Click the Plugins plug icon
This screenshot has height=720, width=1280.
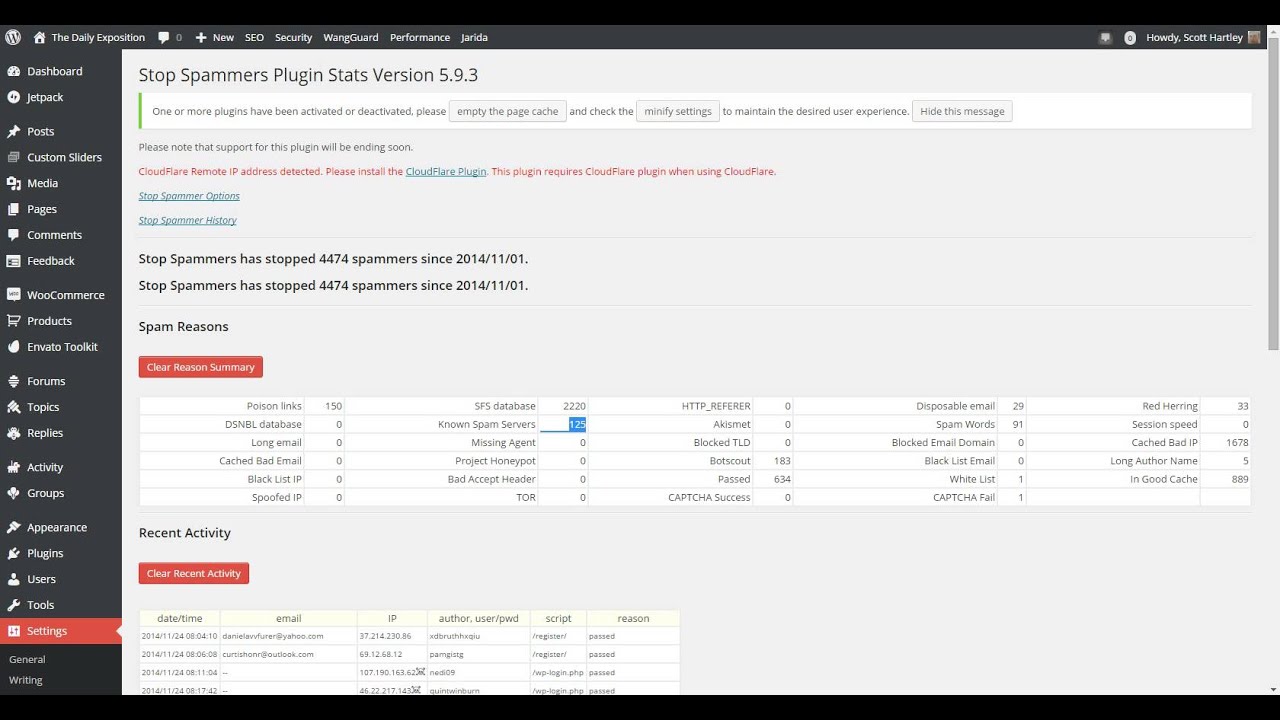click(13, 553)
